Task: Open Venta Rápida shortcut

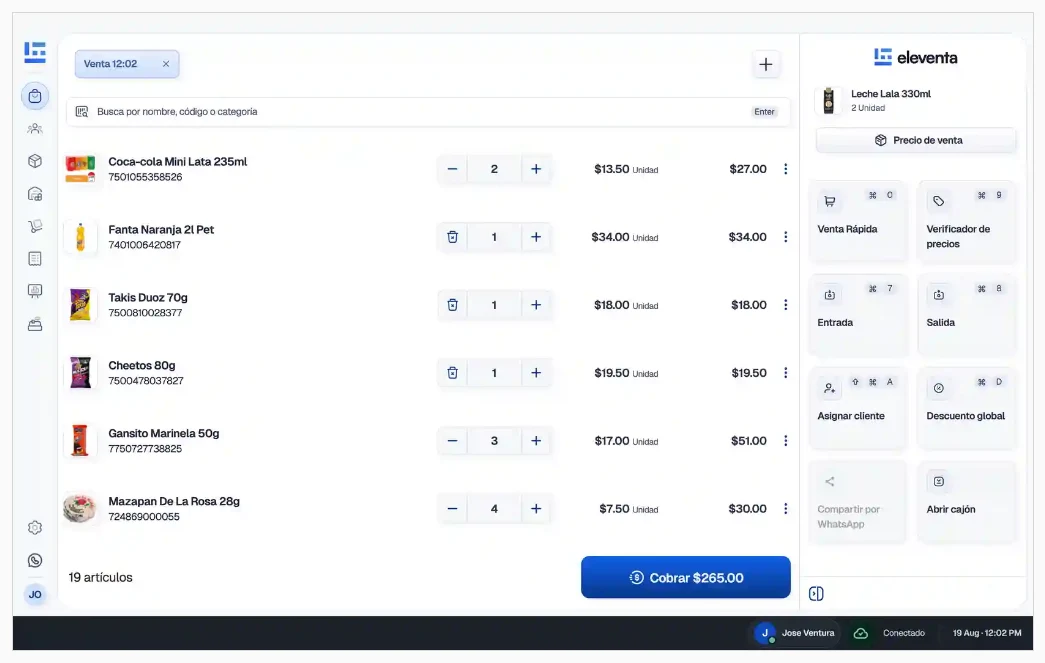Action: tap(858, 221)
